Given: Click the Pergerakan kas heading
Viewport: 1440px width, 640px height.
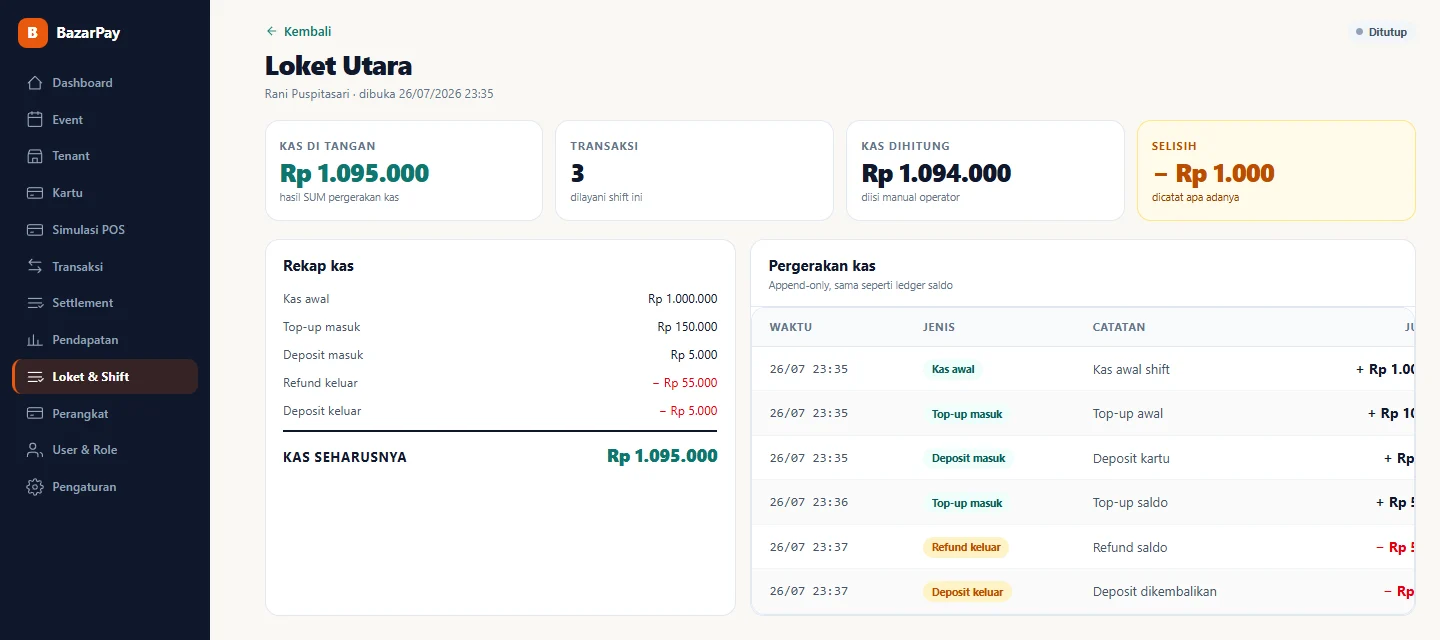Looking at the screenshot, I should (x=822, y=266).
